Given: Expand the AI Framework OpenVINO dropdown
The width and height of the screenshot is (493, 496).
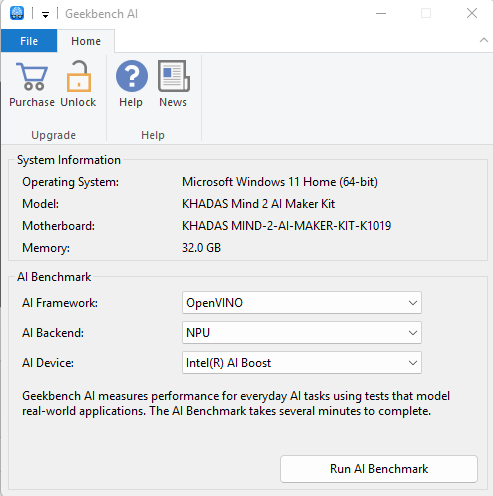Looking at the screenshot, I should coord(302,303).
